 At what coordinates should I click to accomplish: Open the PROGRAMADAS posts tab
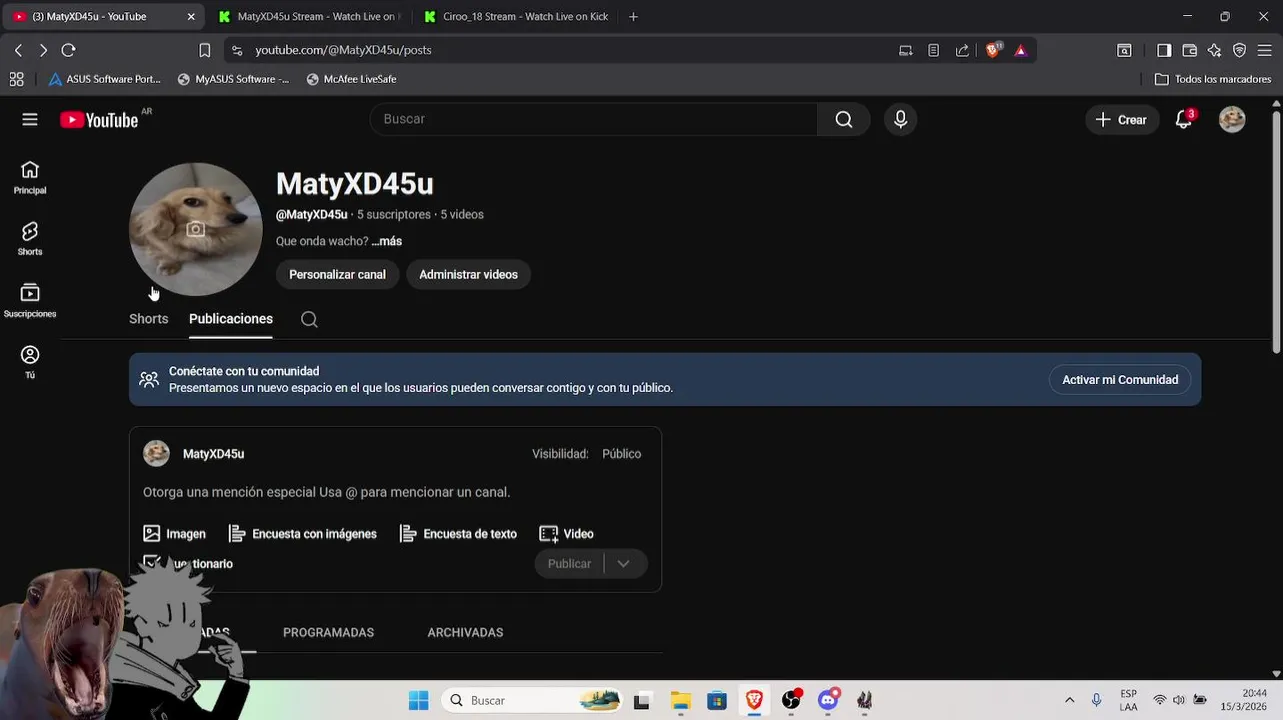pos(328,633)
